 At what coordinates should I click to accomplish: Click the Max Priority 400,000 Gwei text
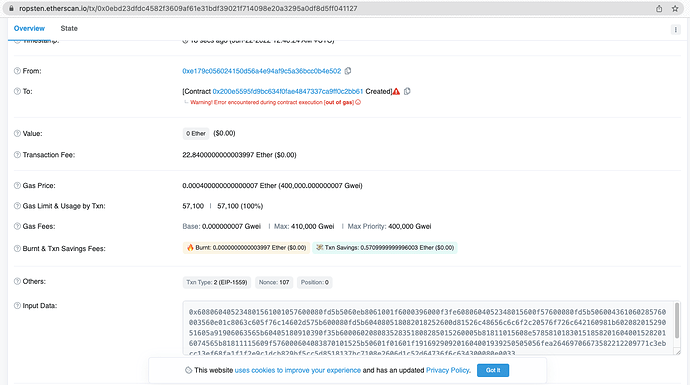click(389, 227)
